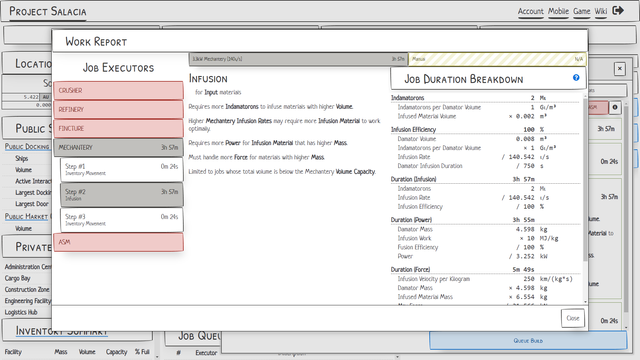This screenshot has height=360, width=640.
Task: Open the Game link
Action: point(582,11)
